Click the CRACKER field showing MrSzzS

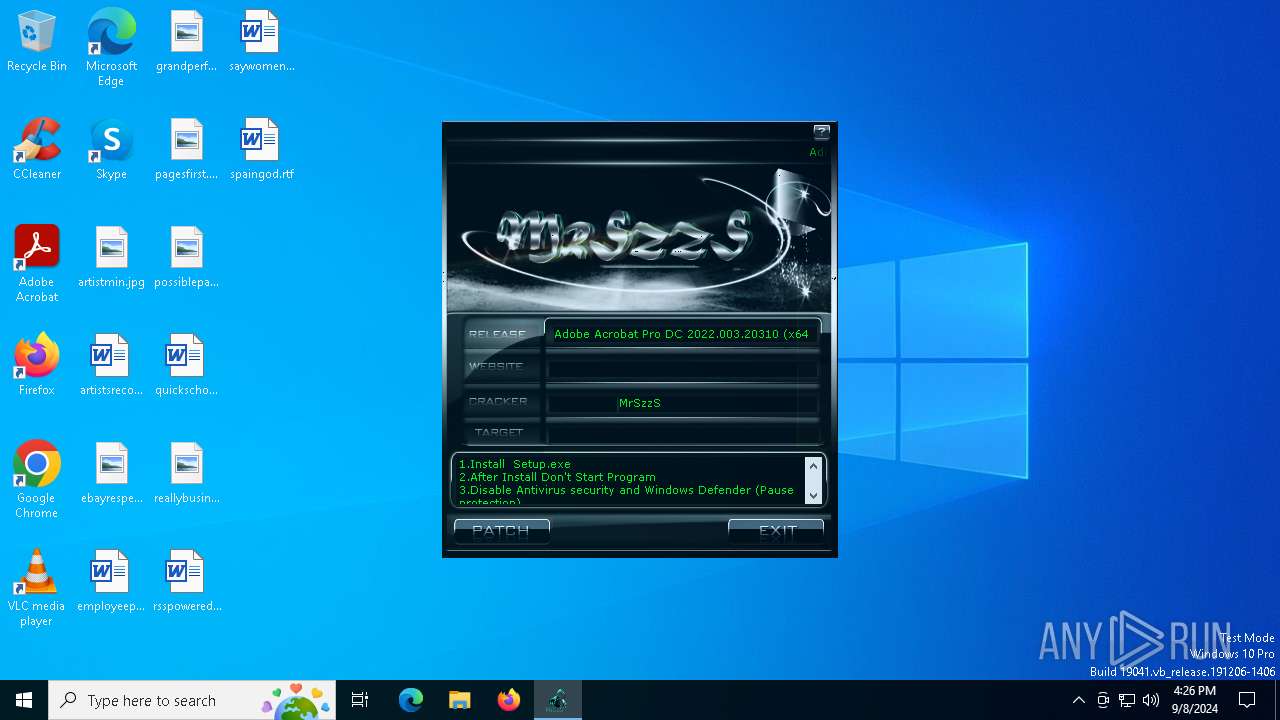(x=682, y=402)
